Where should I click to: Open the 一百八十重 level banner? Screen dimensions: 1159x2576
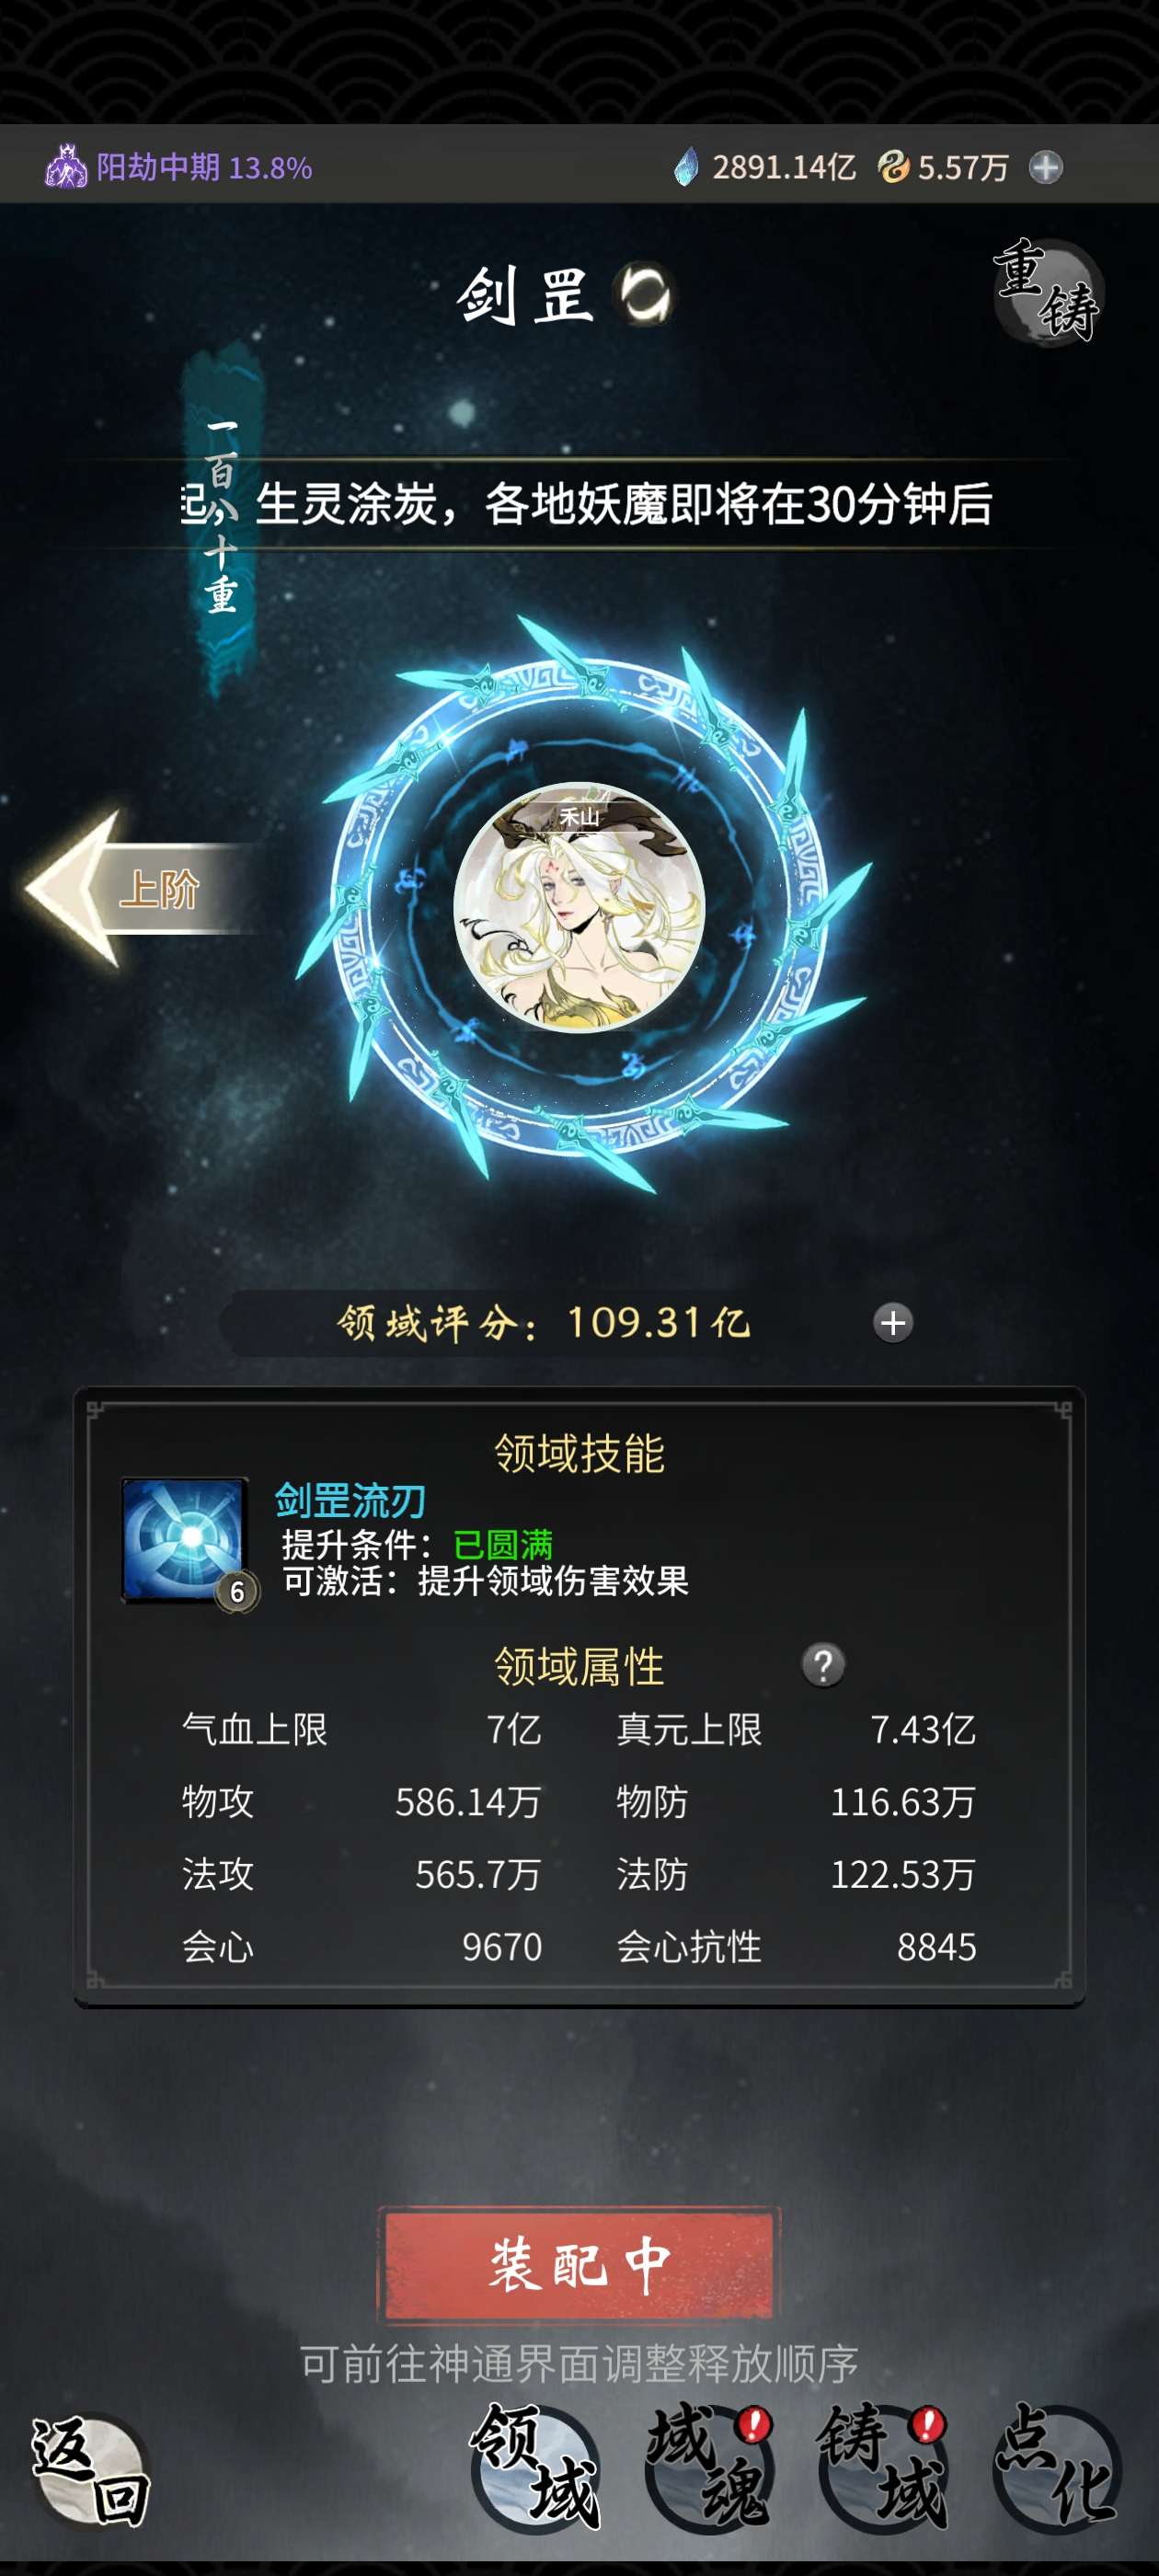pyautogui.click(x=221, y=518)
